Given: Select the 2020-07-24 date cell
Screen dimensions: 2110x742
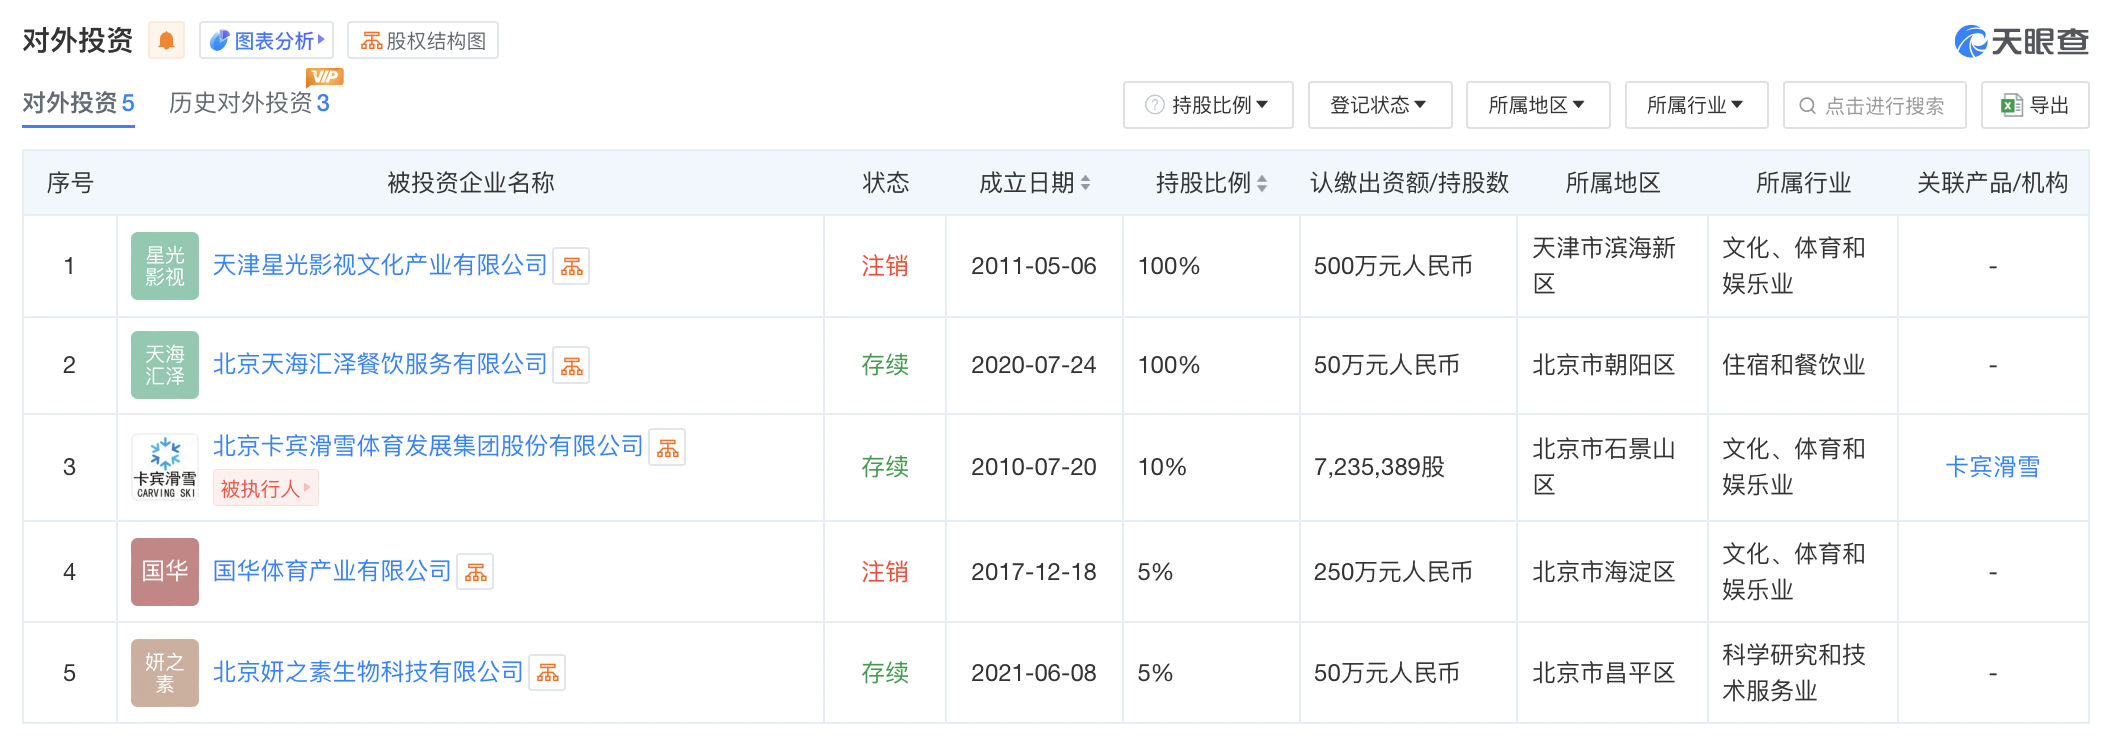Looking at the screenshot, I should pyautogui.click(x=1034, y=365).
